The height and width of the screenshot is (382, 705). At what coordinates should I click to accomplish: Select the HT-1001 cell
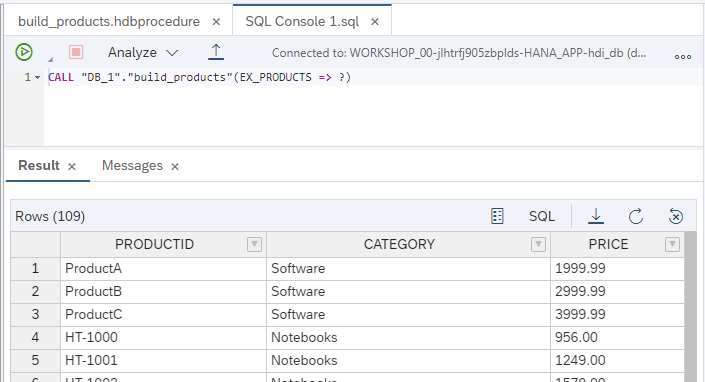click(164, 360)
